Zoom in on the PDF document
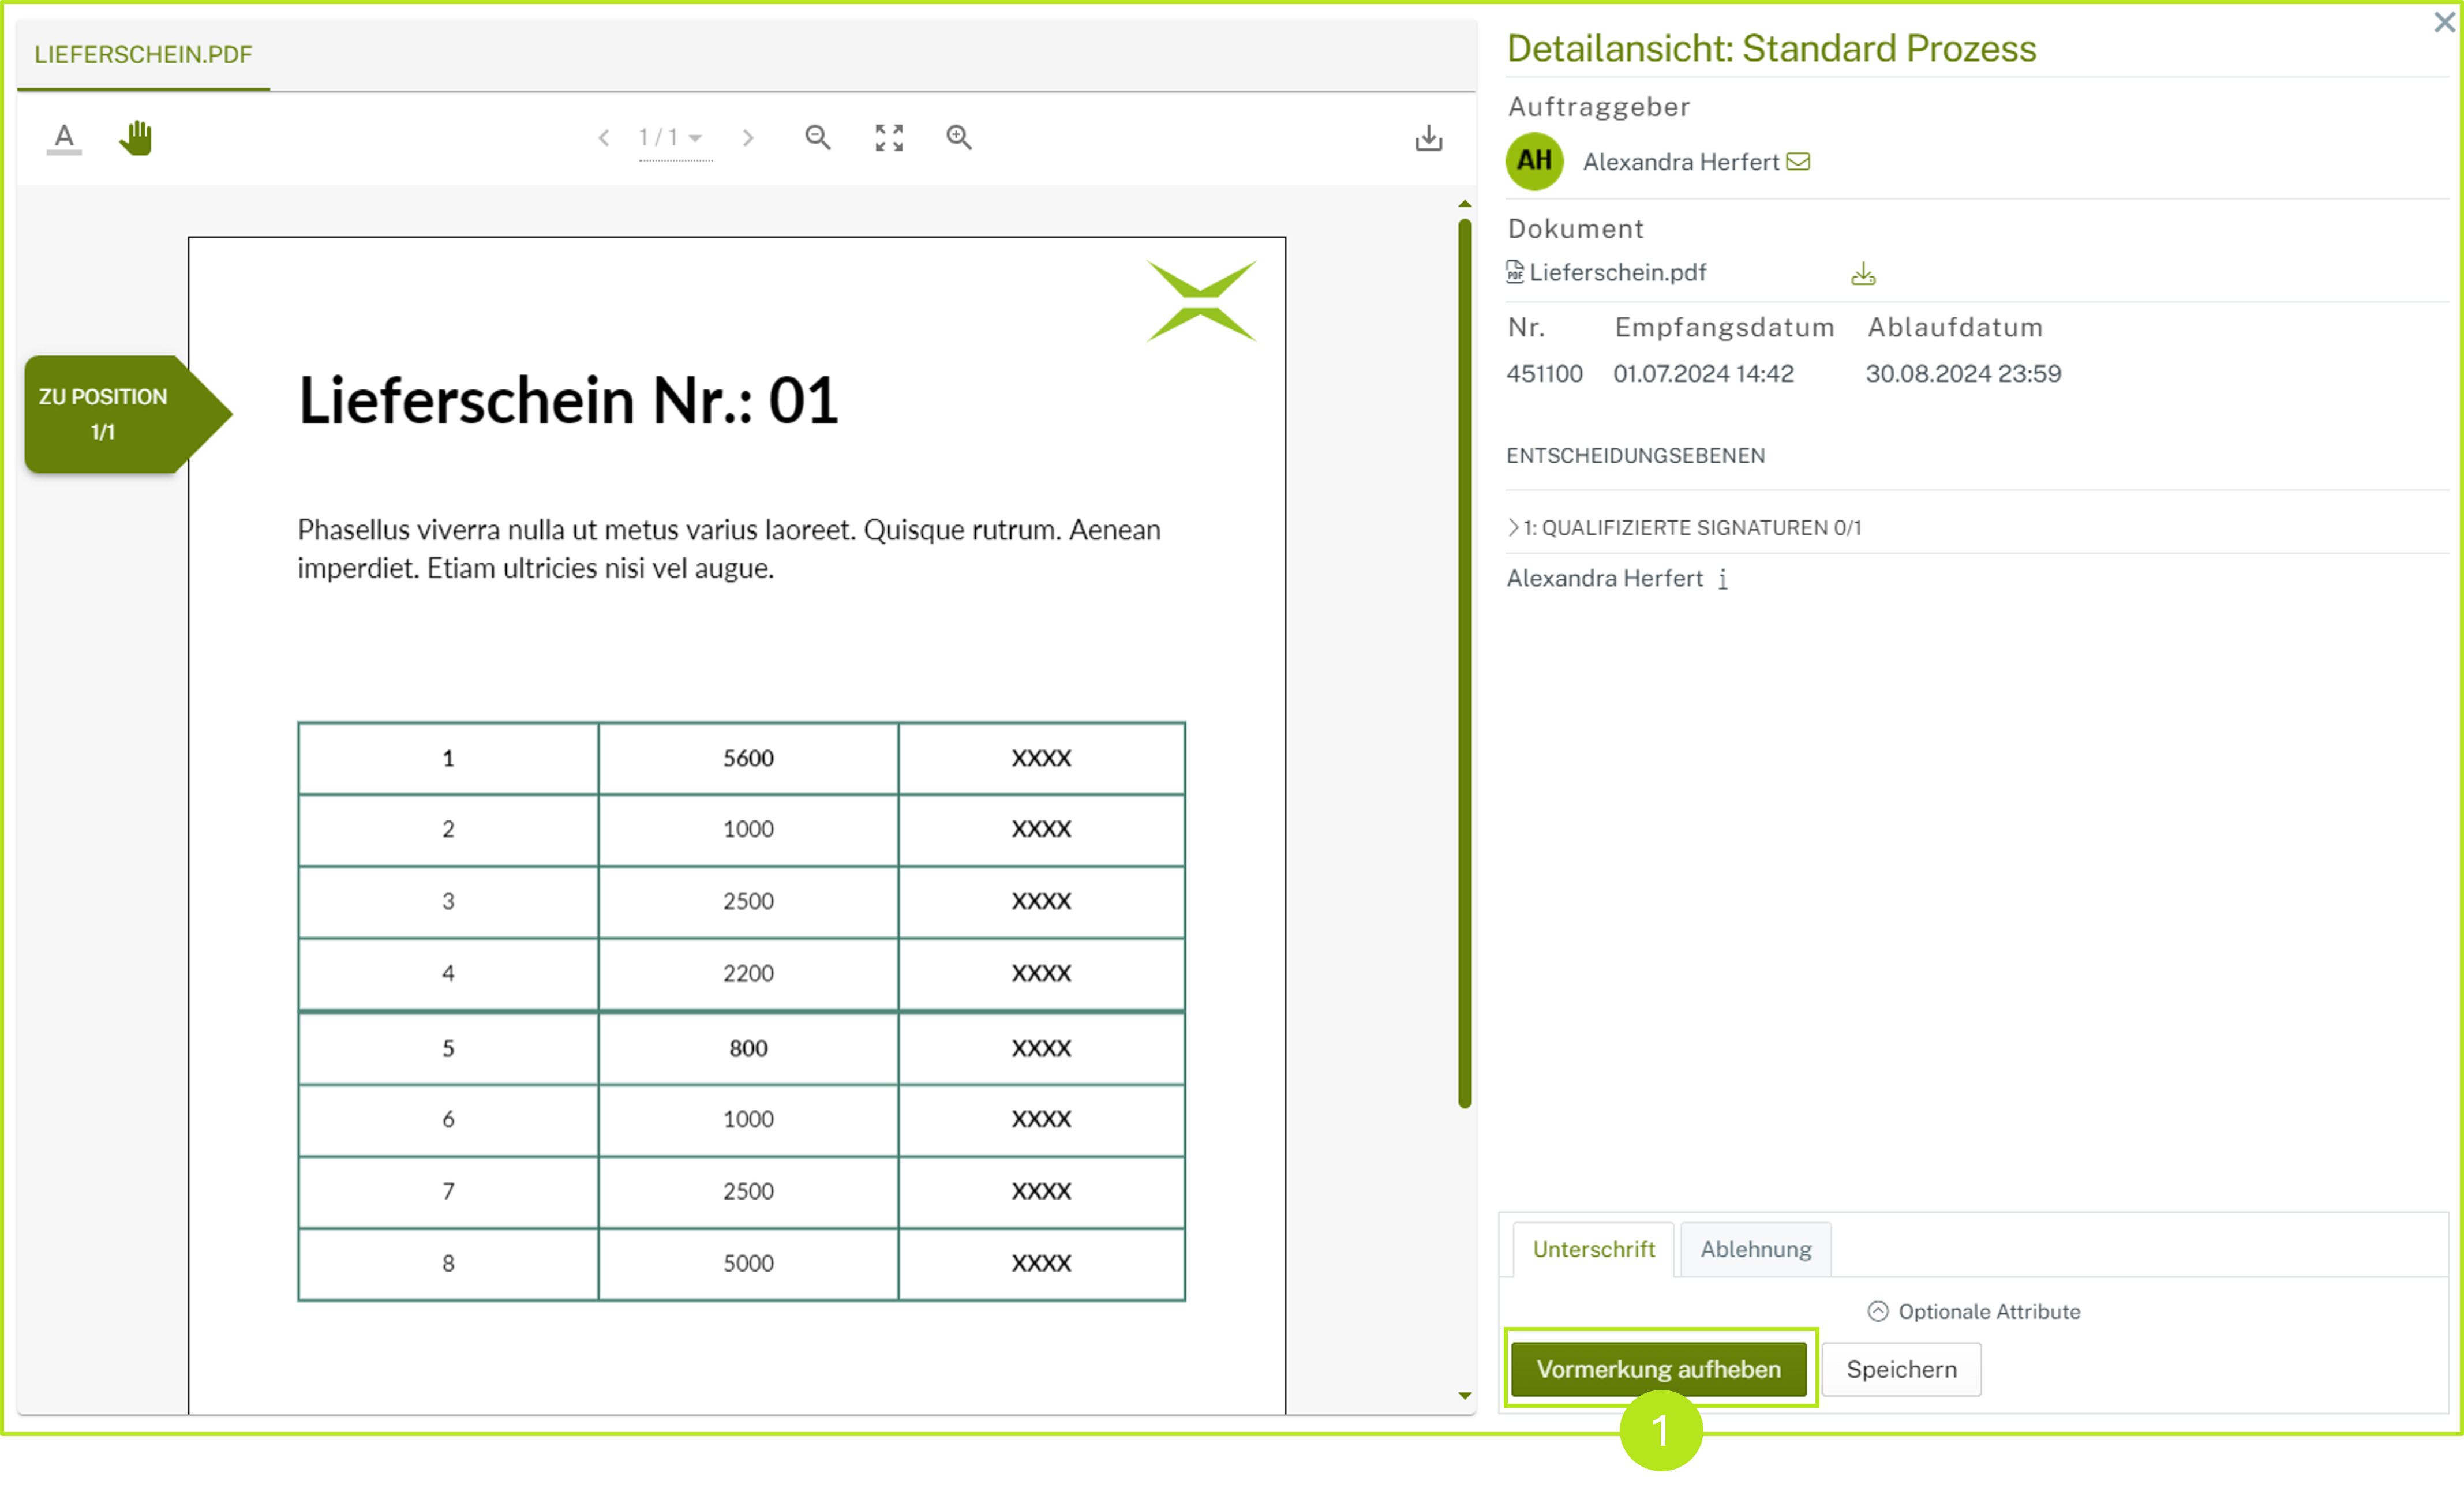This screenshot has width=2464, height=1488. click(958, 137)
